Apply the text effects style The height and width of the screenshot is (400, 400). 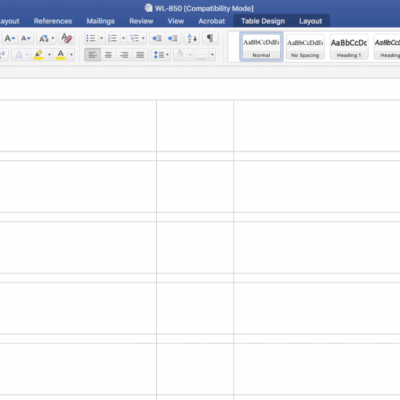19,55
